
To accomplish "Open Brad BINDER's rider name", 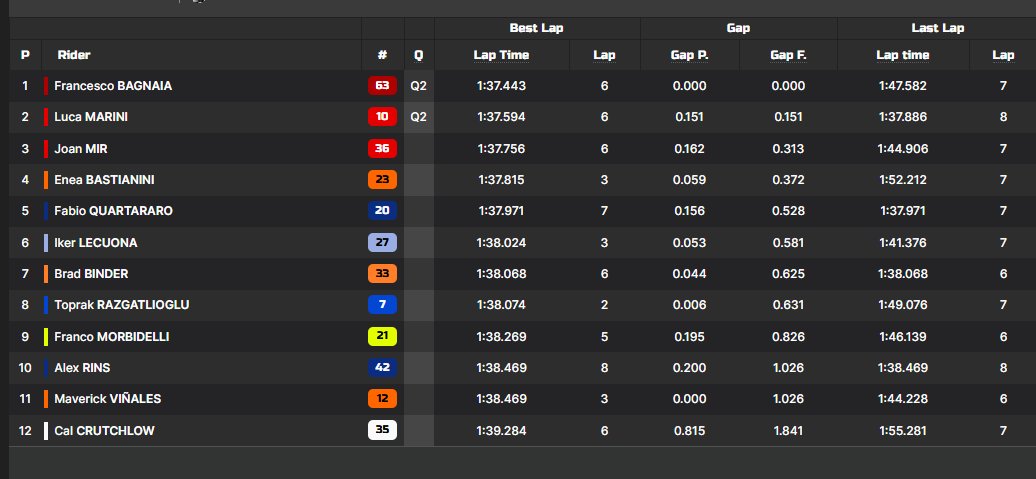I will point(91,274).
